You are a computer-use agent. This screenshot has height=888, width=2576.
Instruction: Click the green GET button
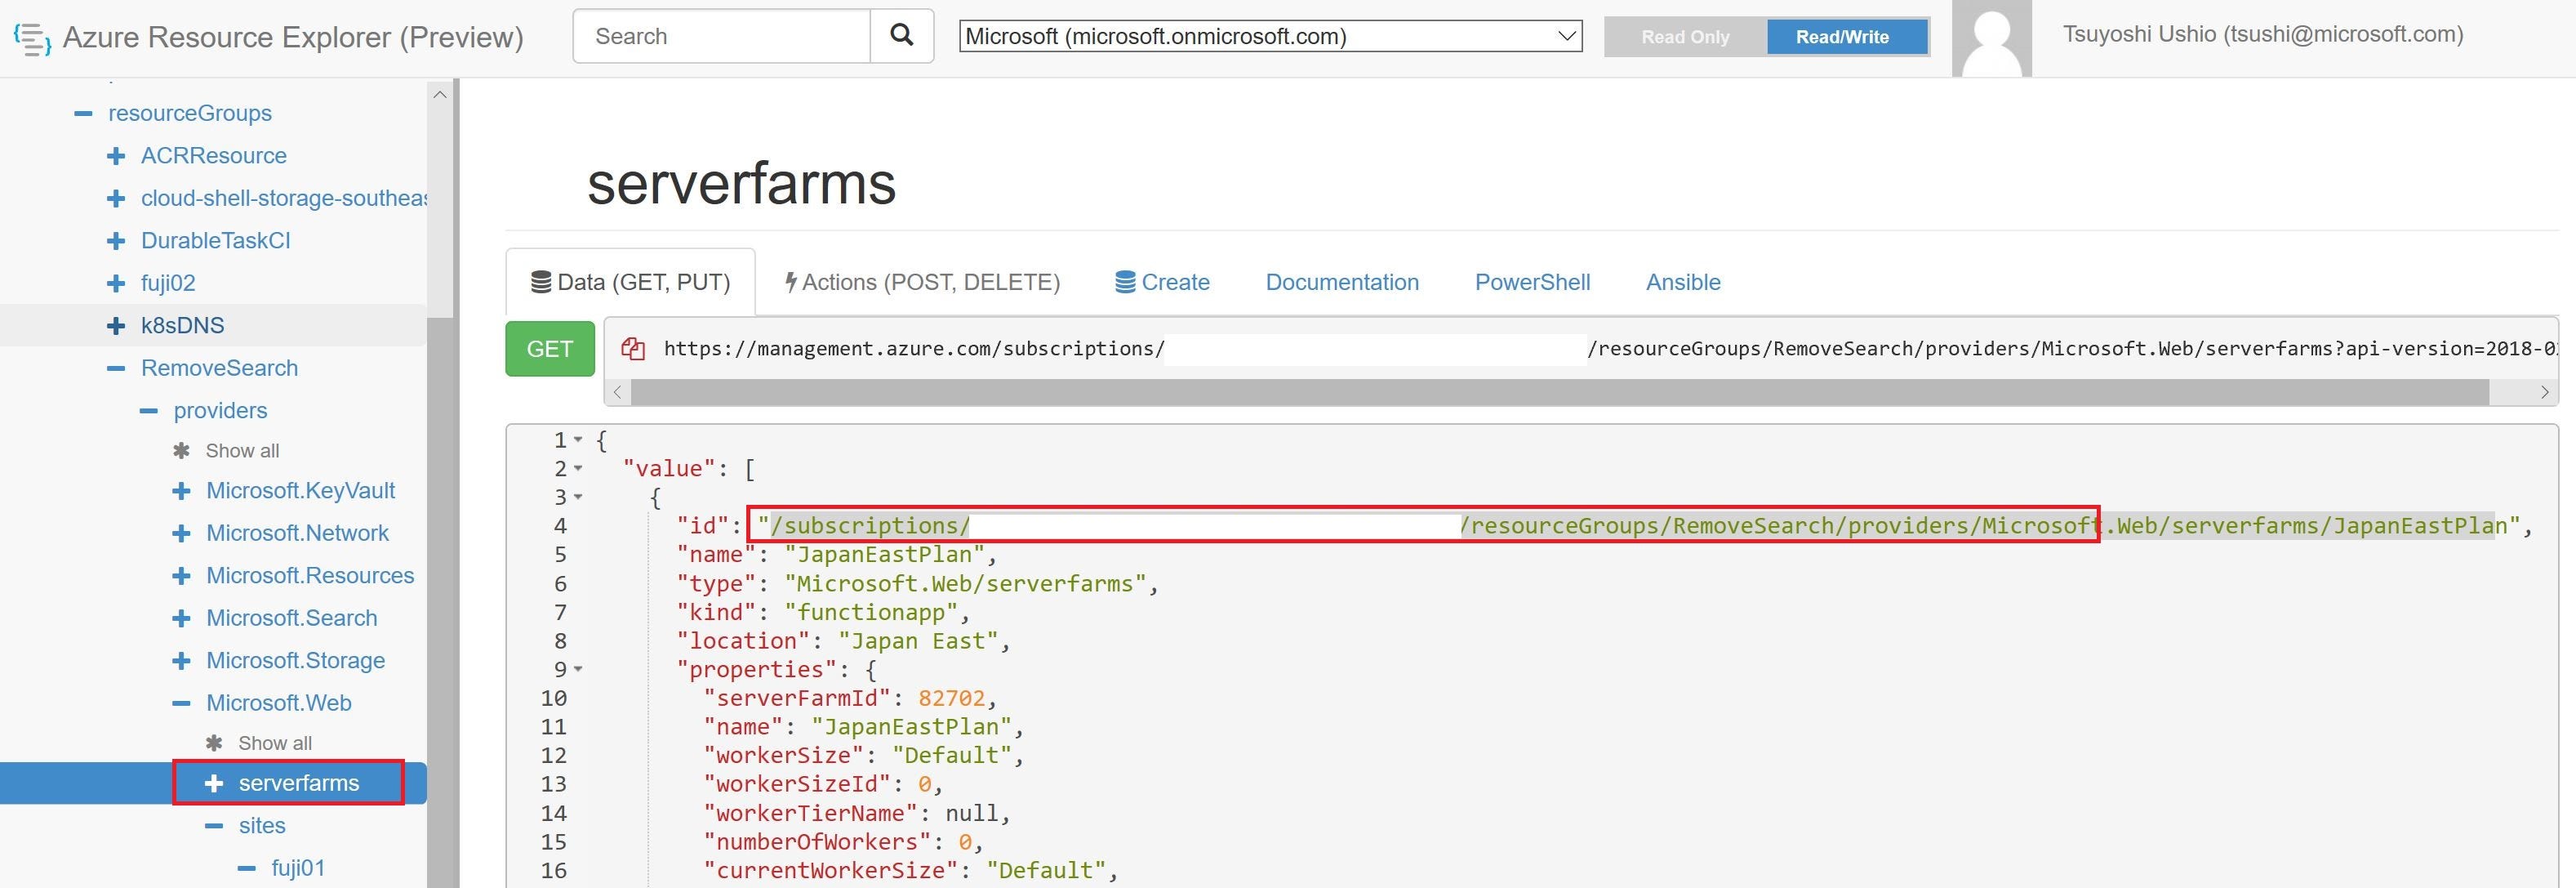point(550,349)
